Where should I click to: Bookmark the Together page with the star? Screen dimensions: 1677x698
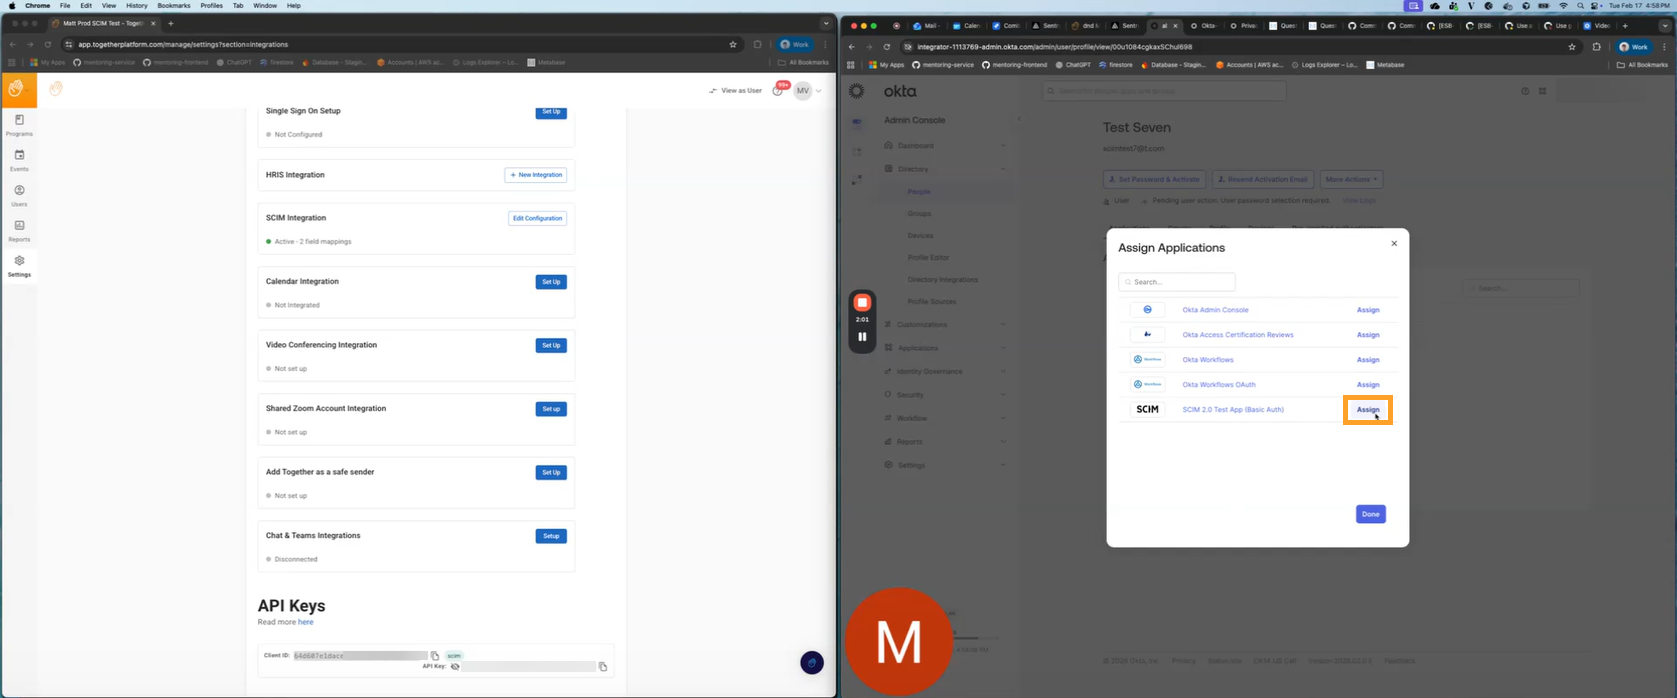733,44
